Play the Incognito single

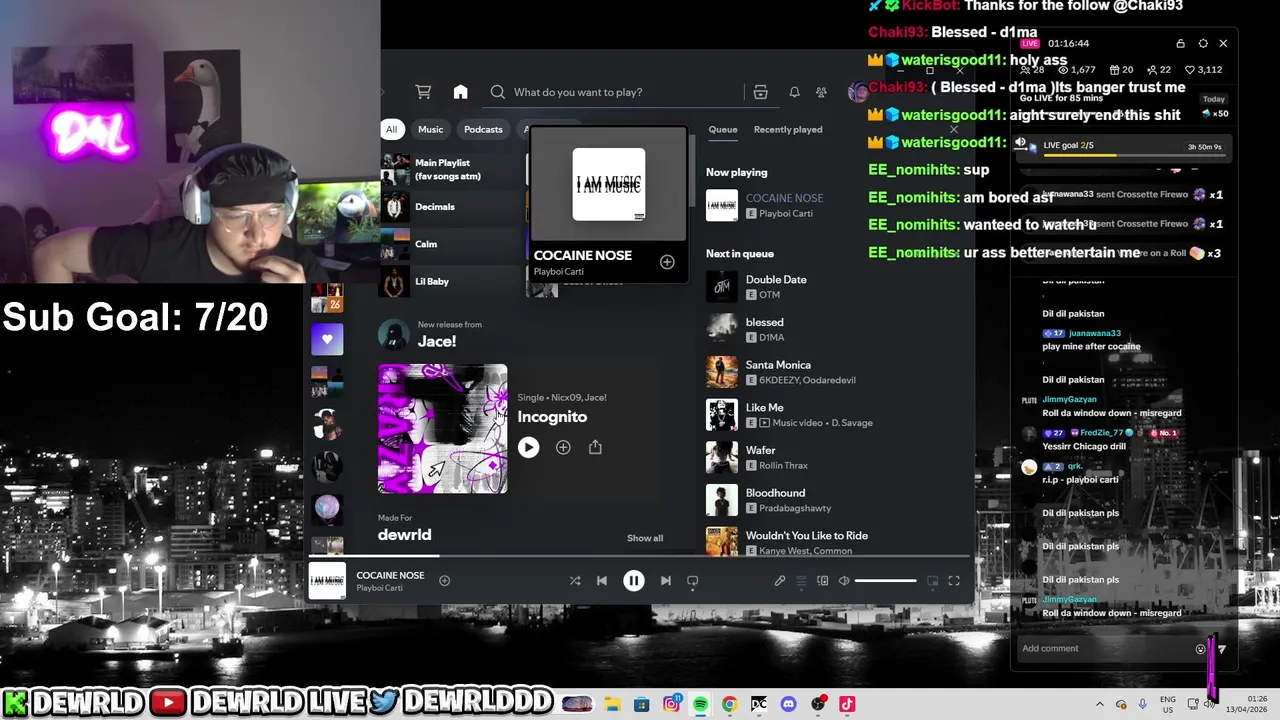(528, 448)
